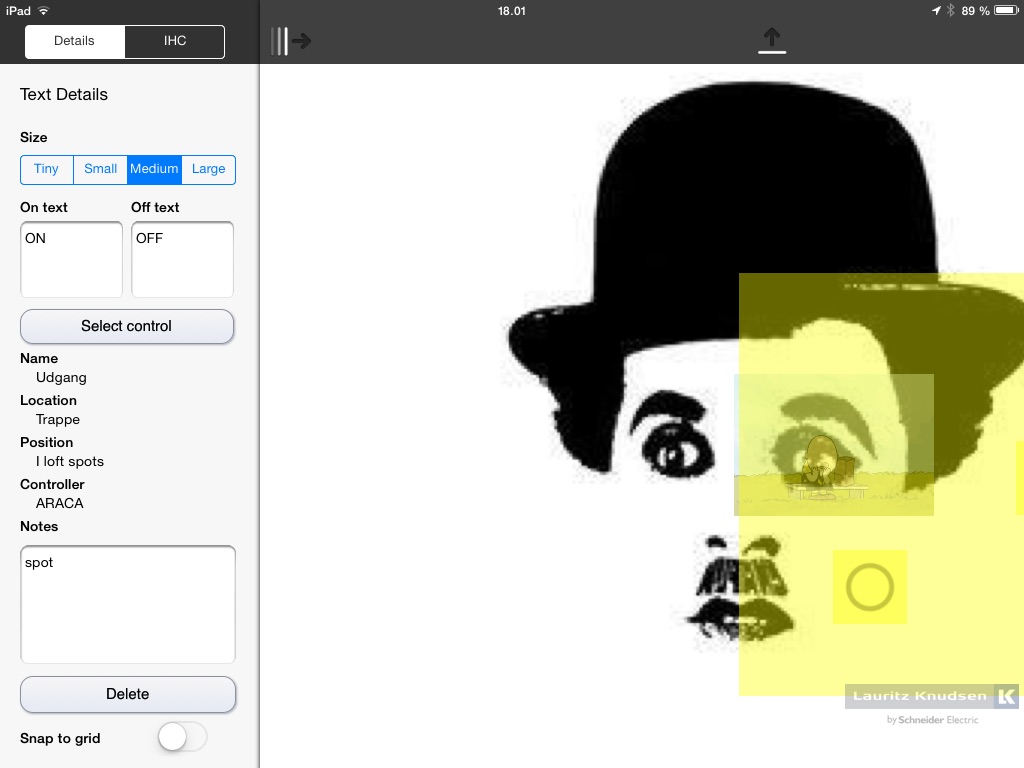Toggle the Snap to grid switch

tap(182, 737)
